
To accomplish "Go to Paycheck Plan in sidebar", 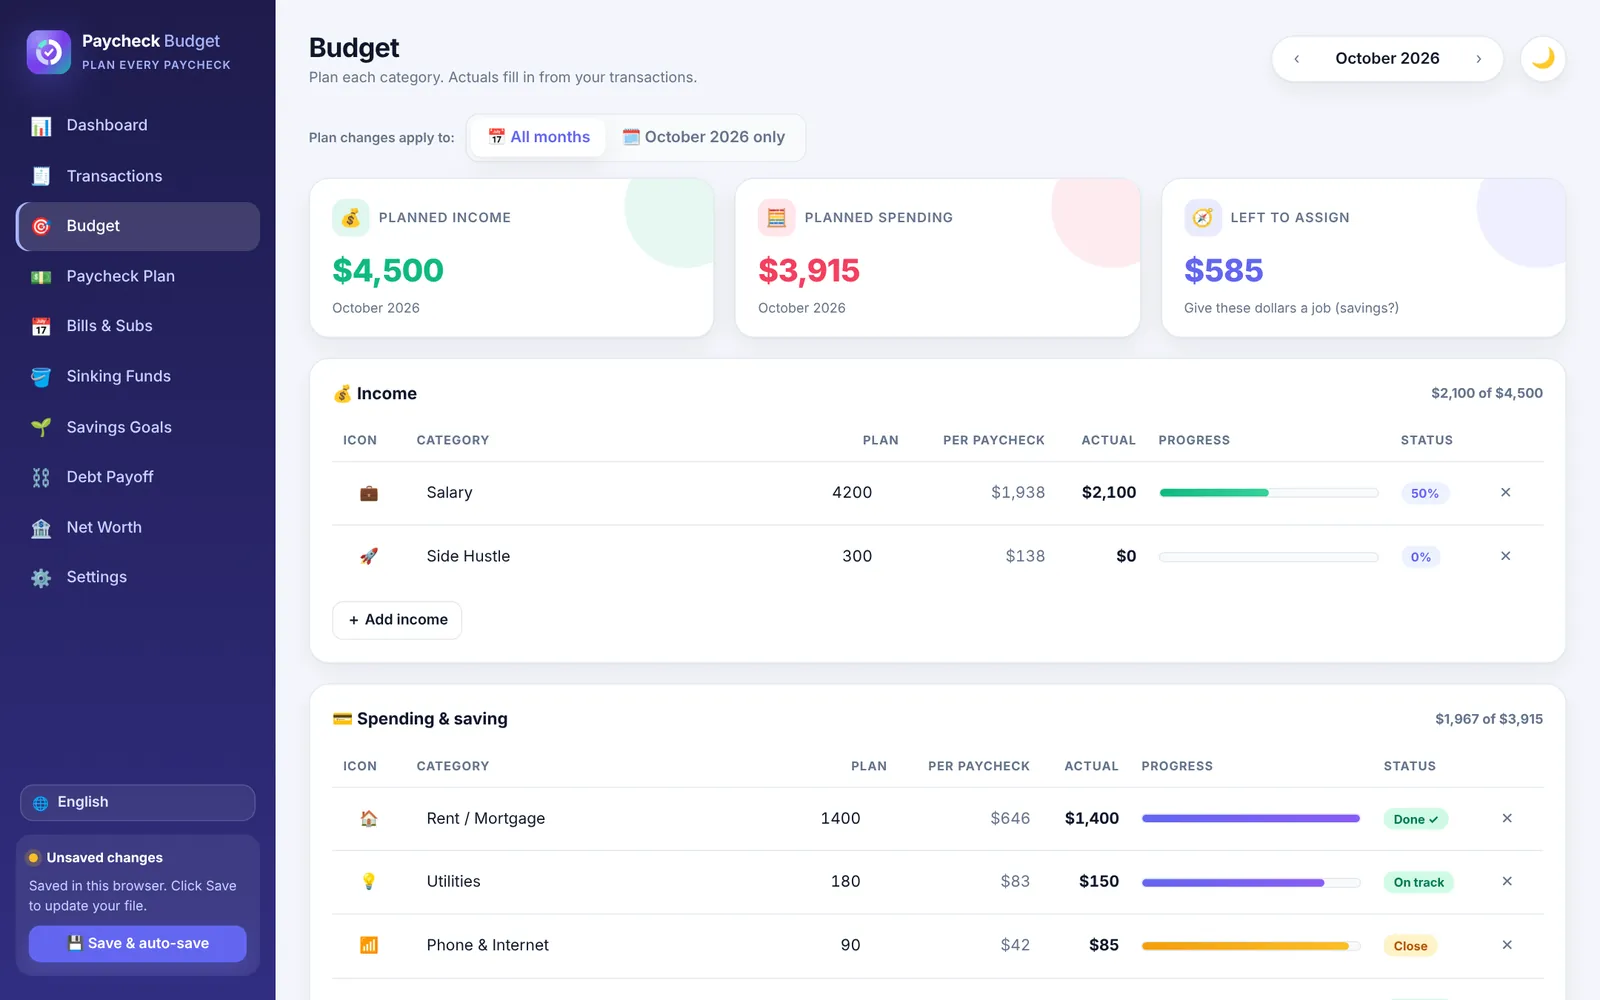I will [x=138, y=276].
